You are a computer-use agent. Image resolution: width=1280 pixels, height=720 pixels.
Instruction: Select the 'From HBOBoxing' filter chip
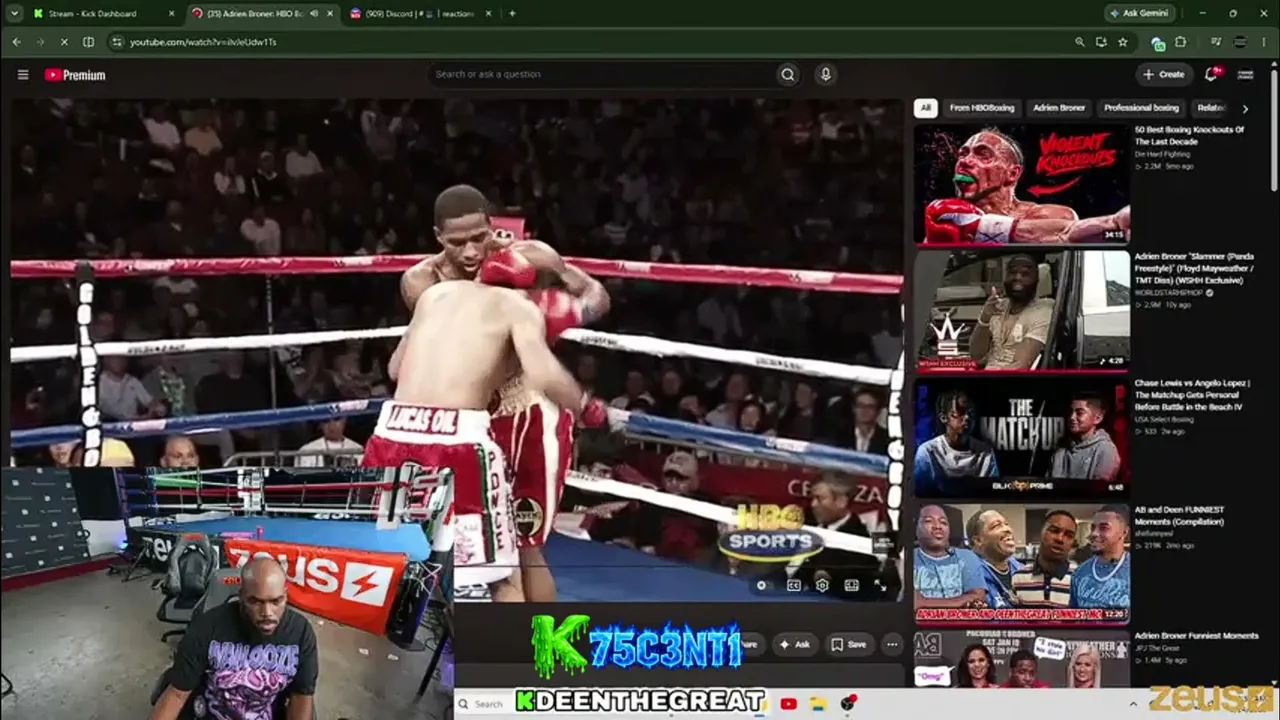982,108
